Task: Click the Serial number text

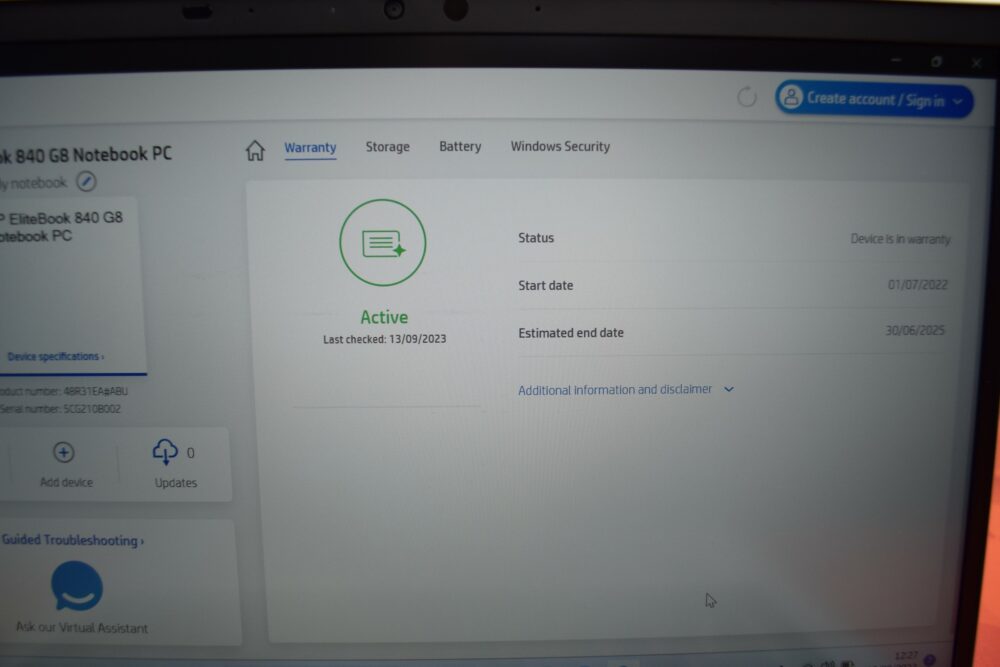Action: click(60, 409)
